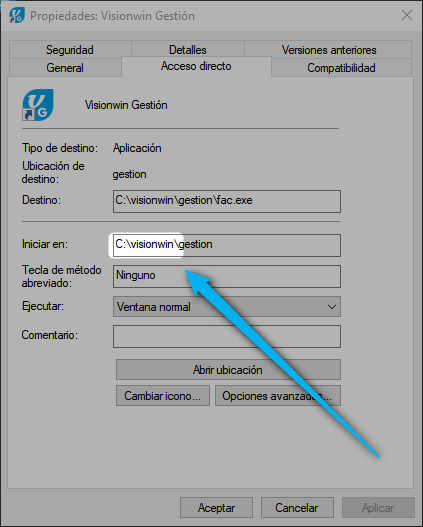Click the Visionwin Gestión shortcut icon
This screenshot has width=423, height=527.
pyautogui.click(x=38, y=105)
